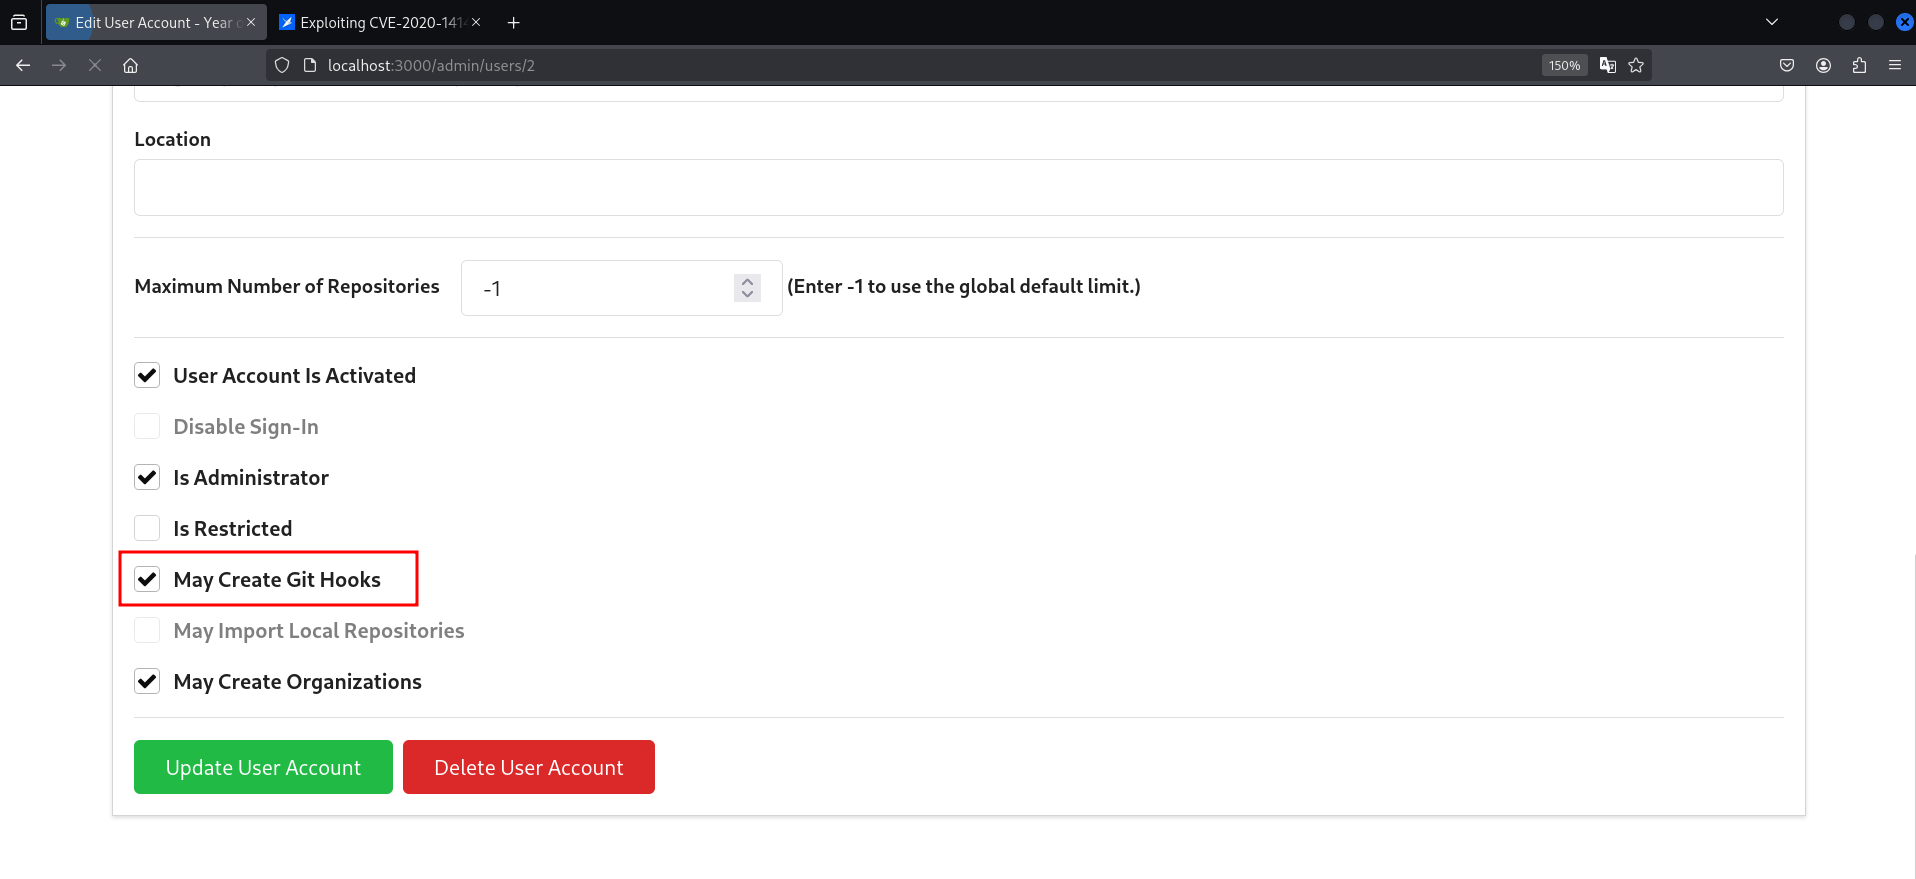Click into the Location text field

[x=958, y=187]
